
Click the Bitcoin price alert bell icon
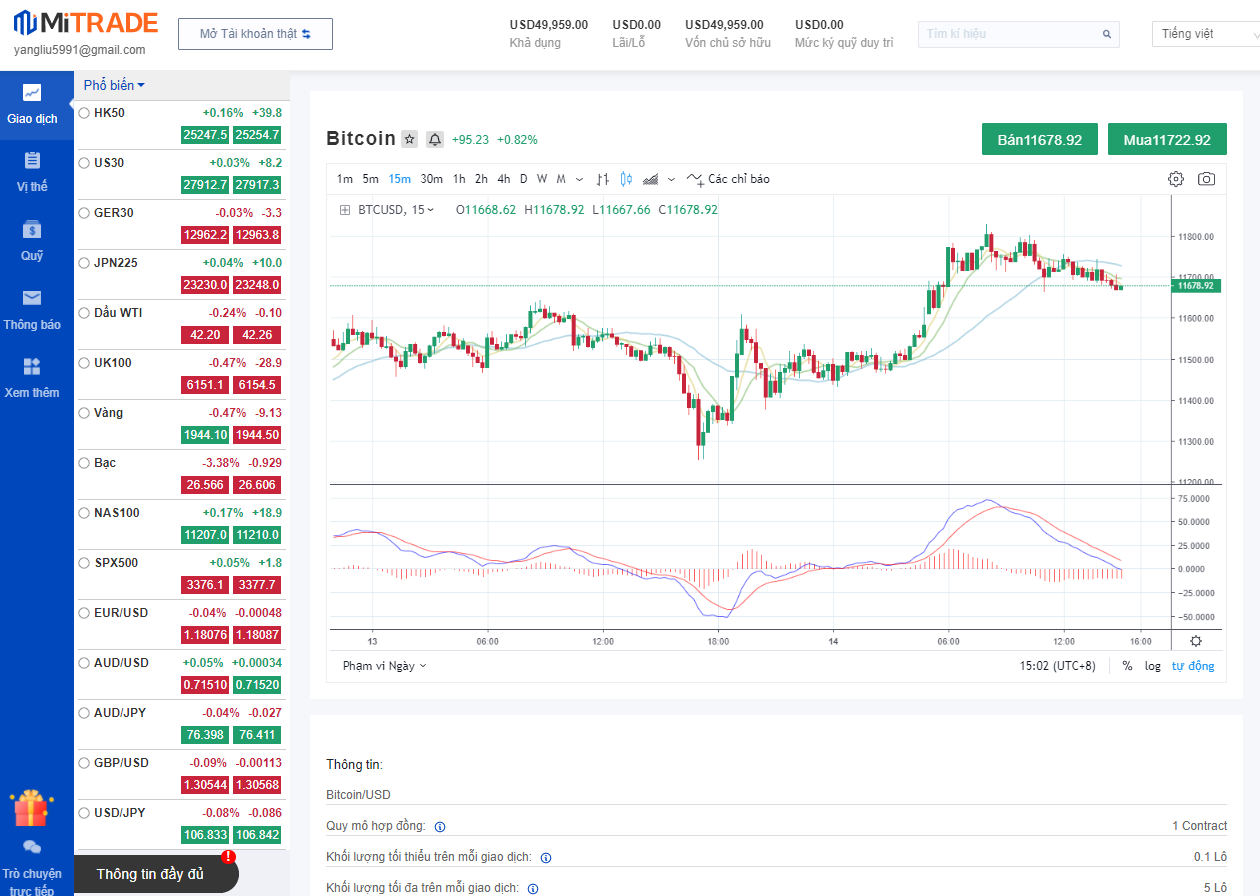(435, 140)
